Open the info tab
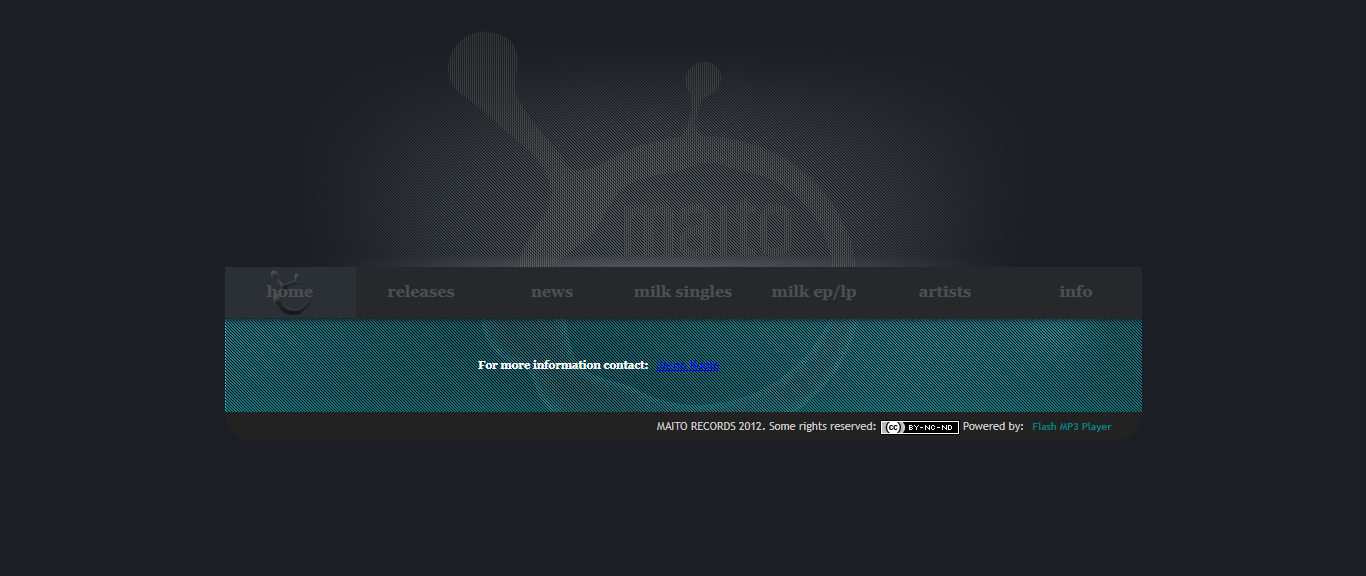The width and height of the screenshot is (1366, 576). pyautogui.click(x=1076, y=292)
